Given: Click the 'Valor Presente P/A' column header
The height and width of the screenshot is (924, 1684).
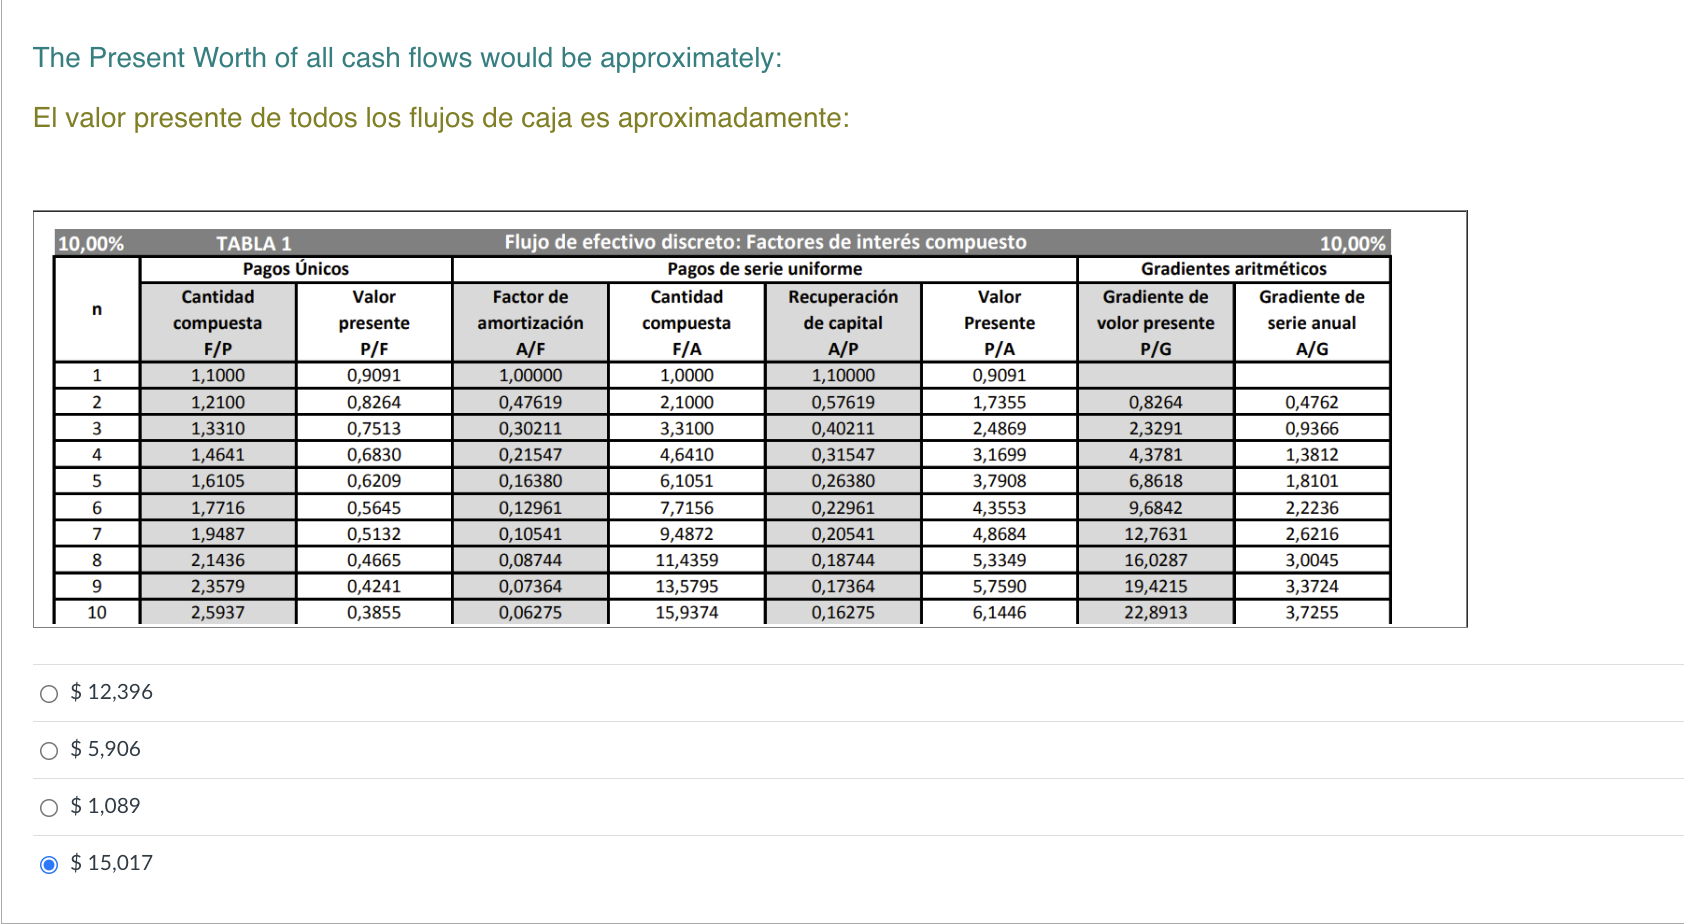Looking at the screenshot, I should point(999,323).
